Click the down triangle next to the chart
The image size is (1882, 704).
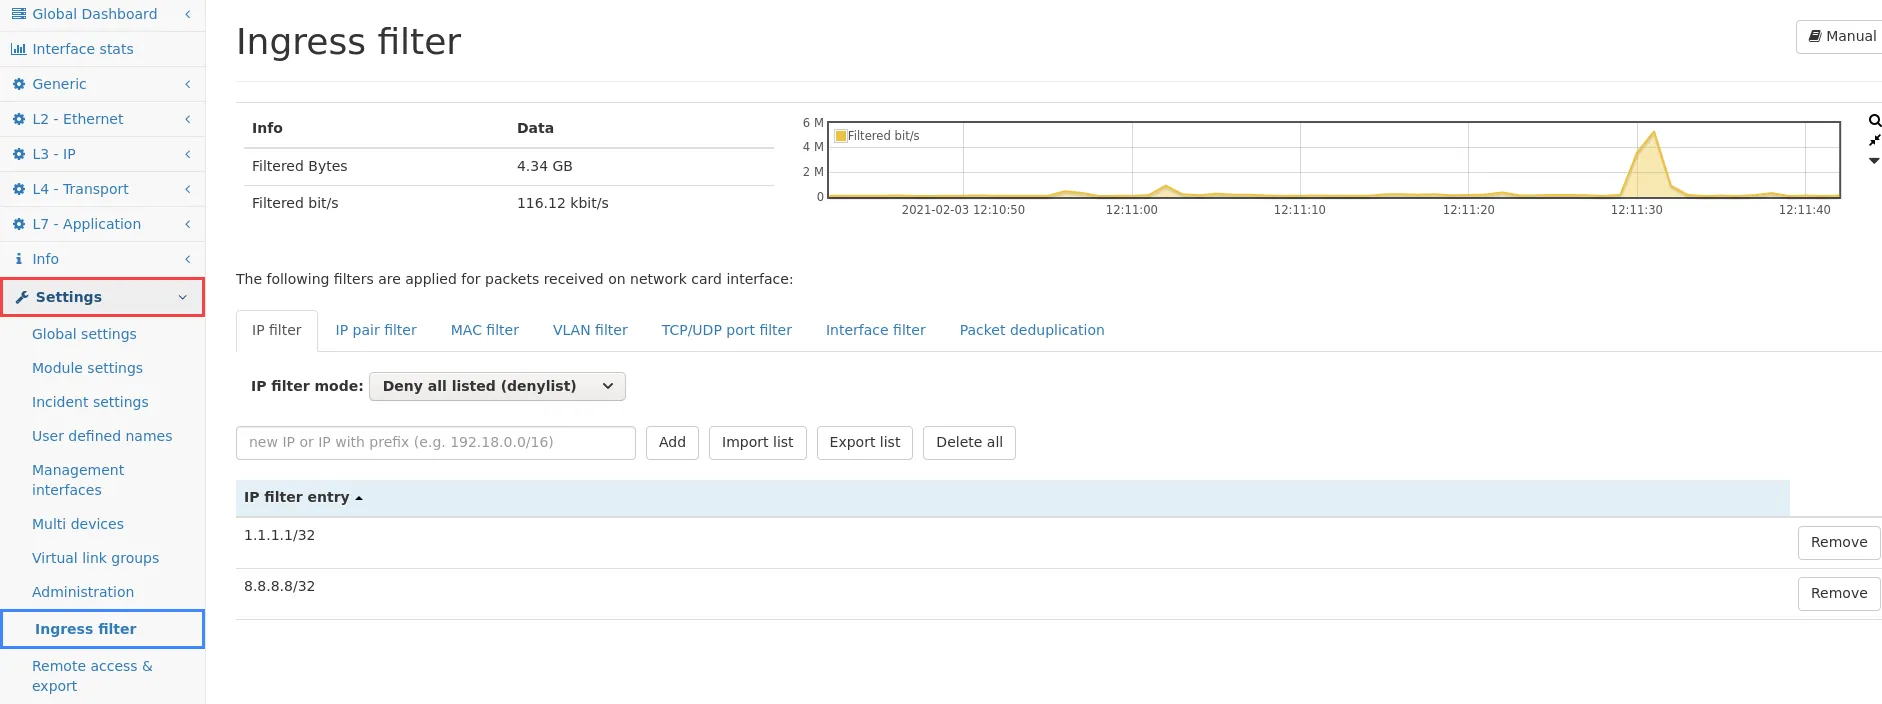[1874, 161]
